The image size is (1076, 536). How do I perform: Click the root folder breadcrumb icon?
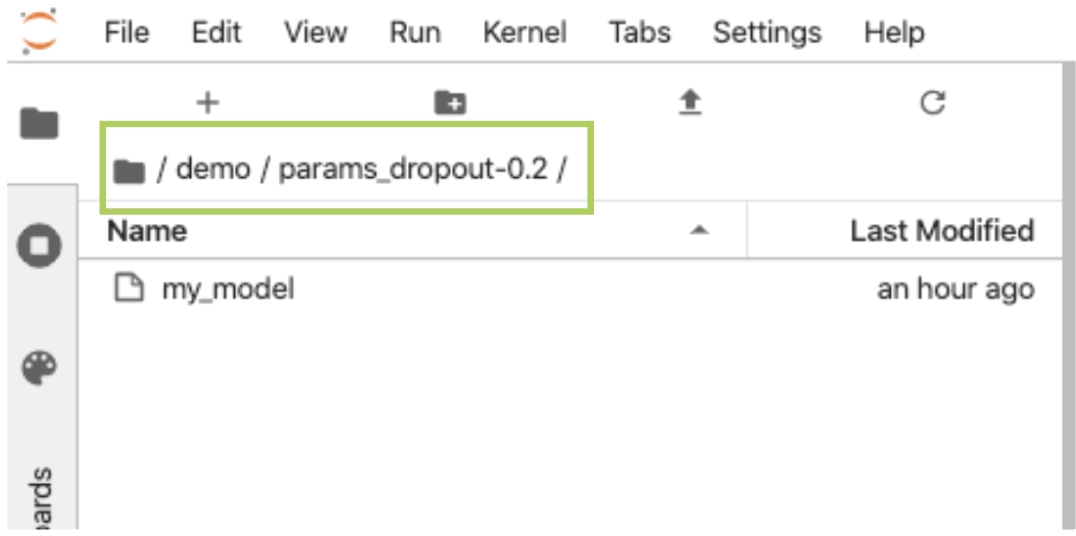click(129, 171)
